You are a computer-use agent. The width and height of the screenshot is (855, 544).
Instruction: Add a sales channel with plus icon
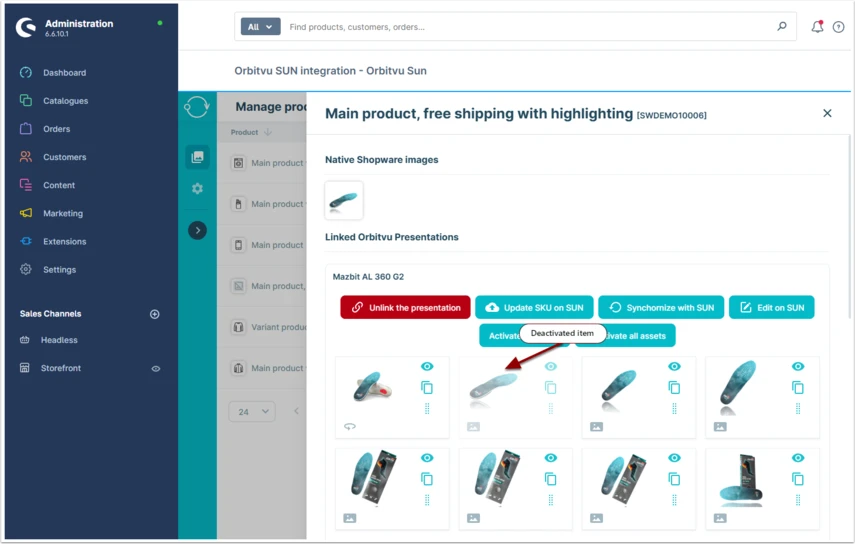click(x=155, y=314)
